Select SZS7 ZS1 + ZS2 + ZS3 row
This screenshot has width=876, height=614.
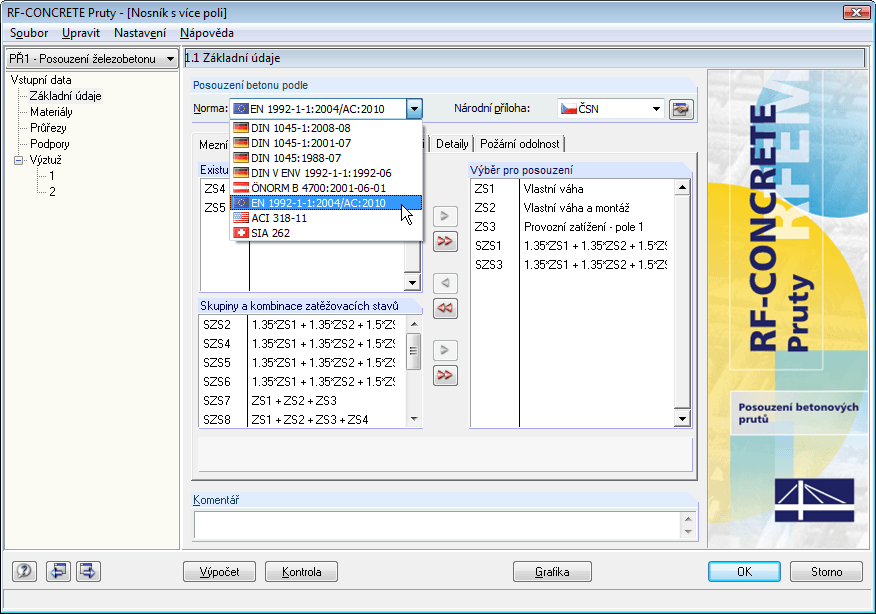[303, 401]
